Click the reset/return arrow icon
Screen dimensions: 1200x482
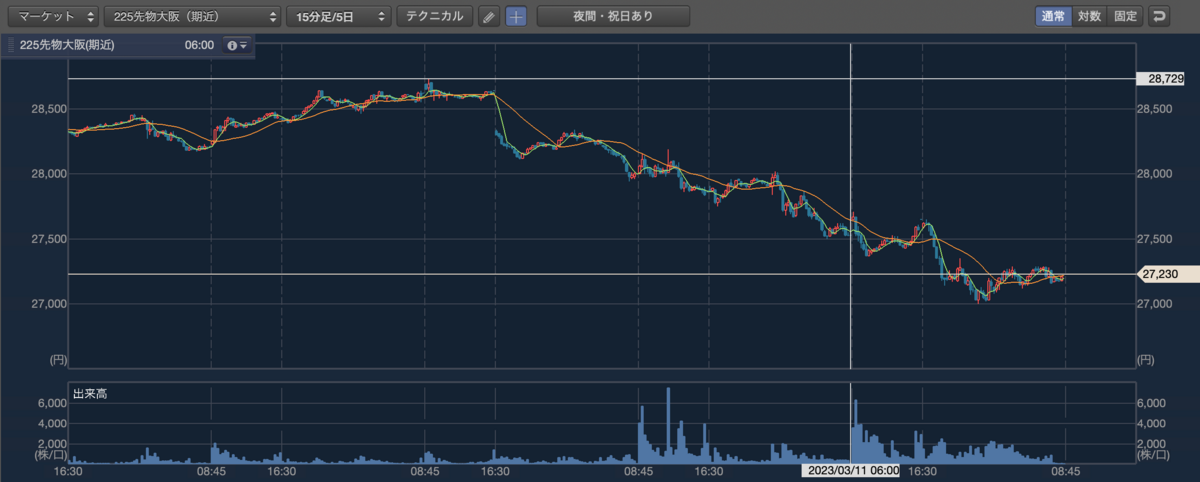point(1159,16)
